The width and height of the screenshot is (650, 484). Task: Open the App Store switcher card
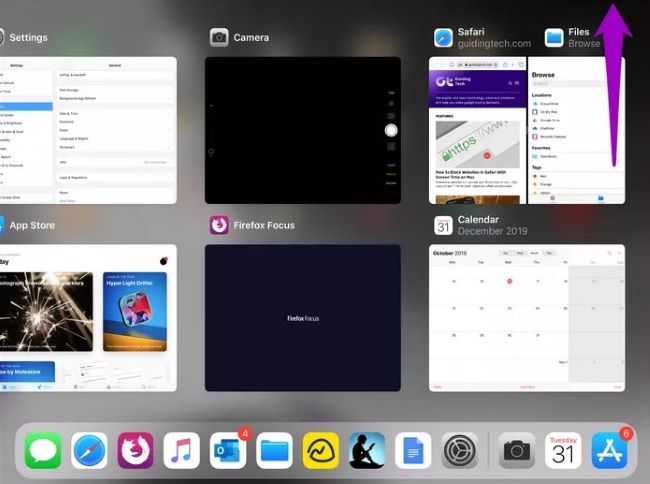click(x=88, y=318)
